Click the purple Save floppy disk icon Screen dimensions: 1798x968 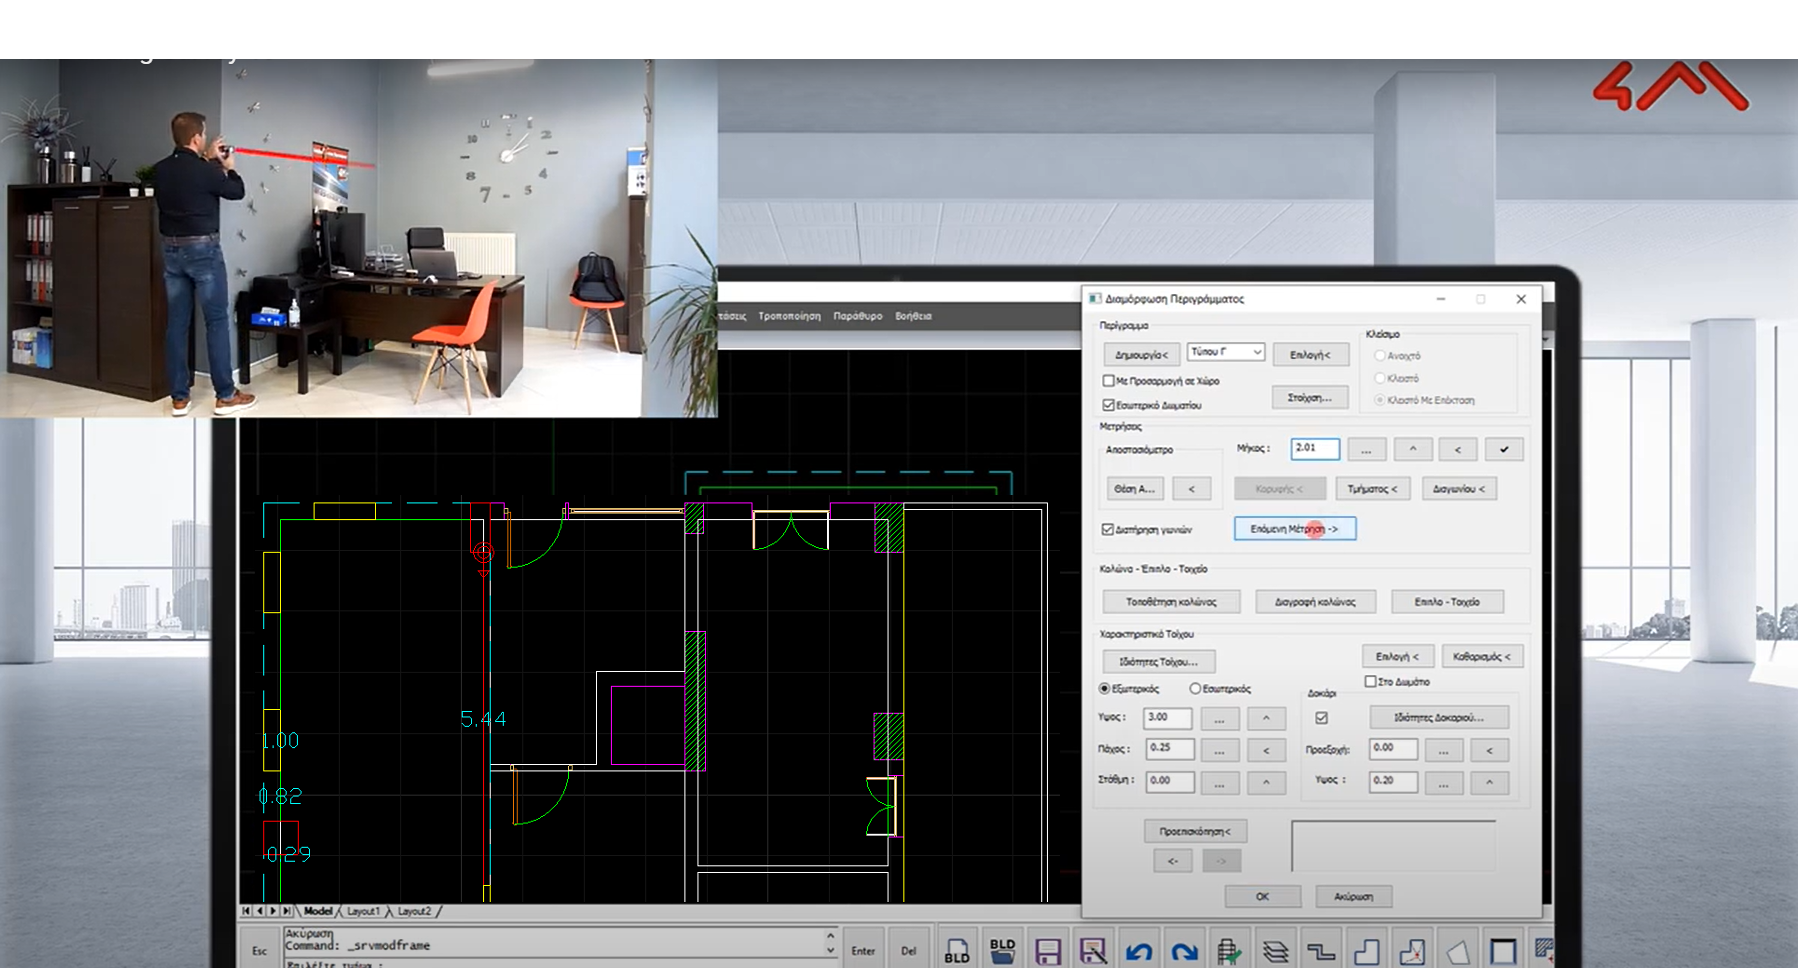point(1047,951)
